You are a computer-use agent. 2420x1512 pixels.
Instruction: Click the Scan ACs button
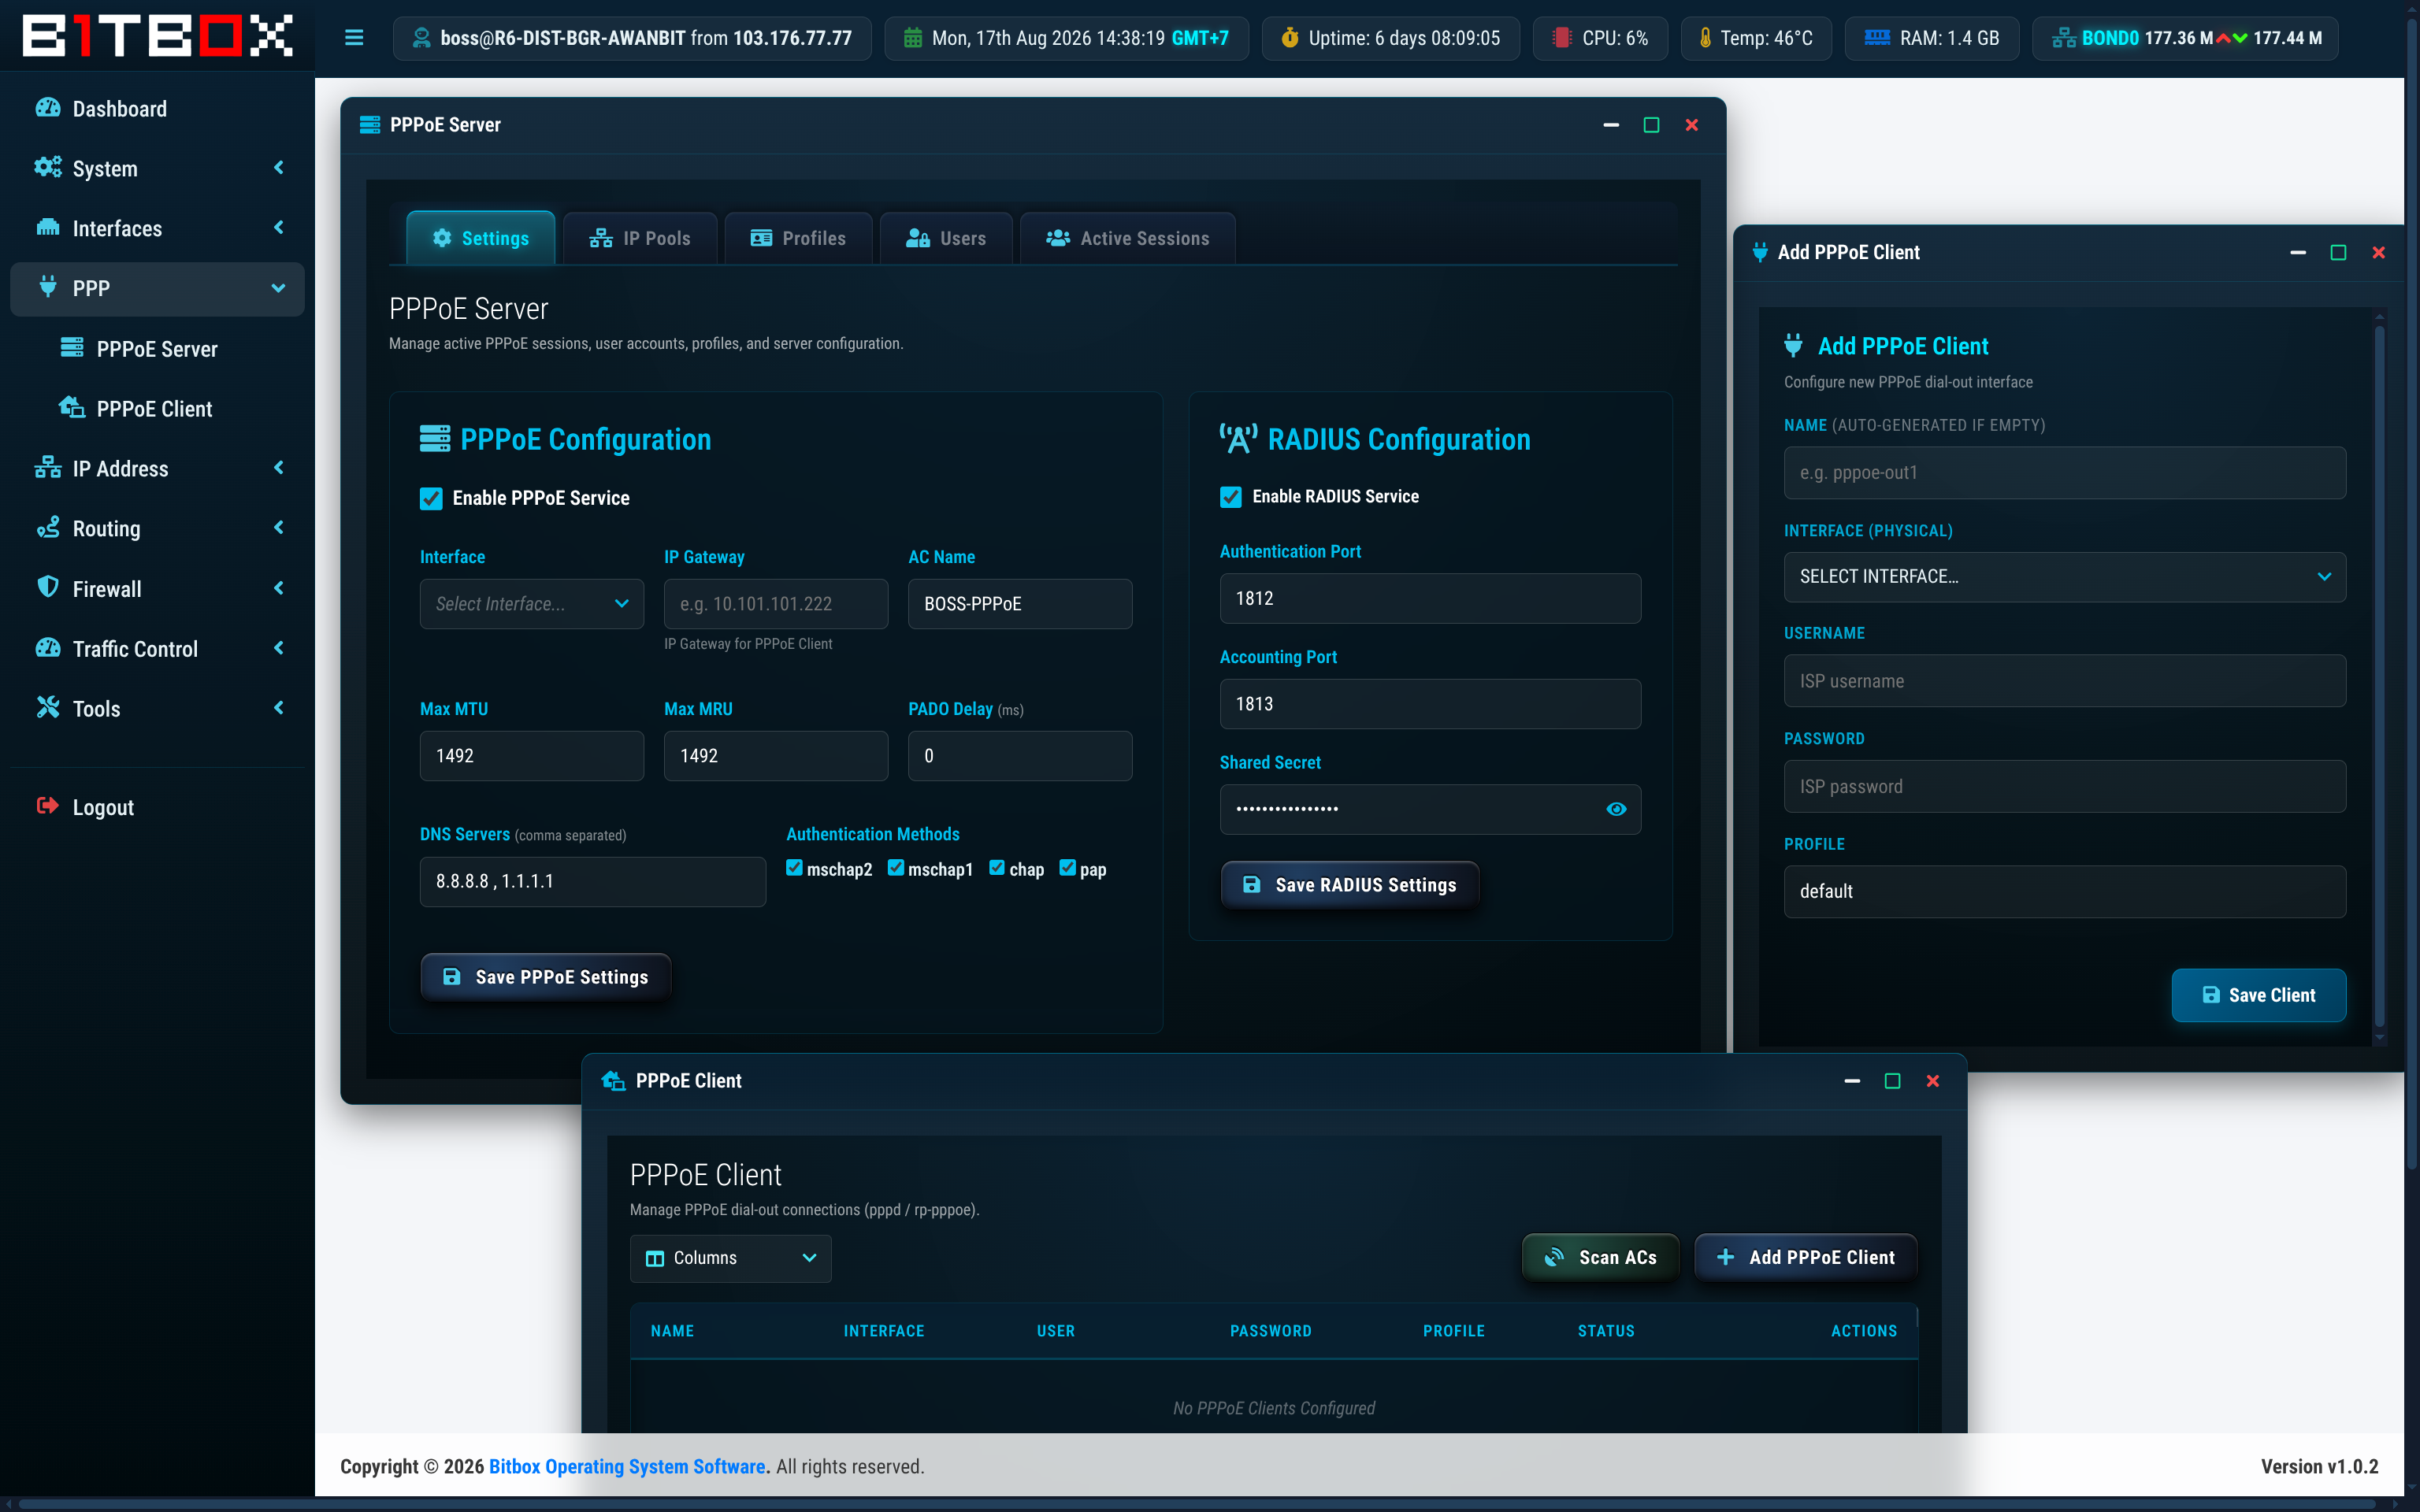click(1600, 1257)
